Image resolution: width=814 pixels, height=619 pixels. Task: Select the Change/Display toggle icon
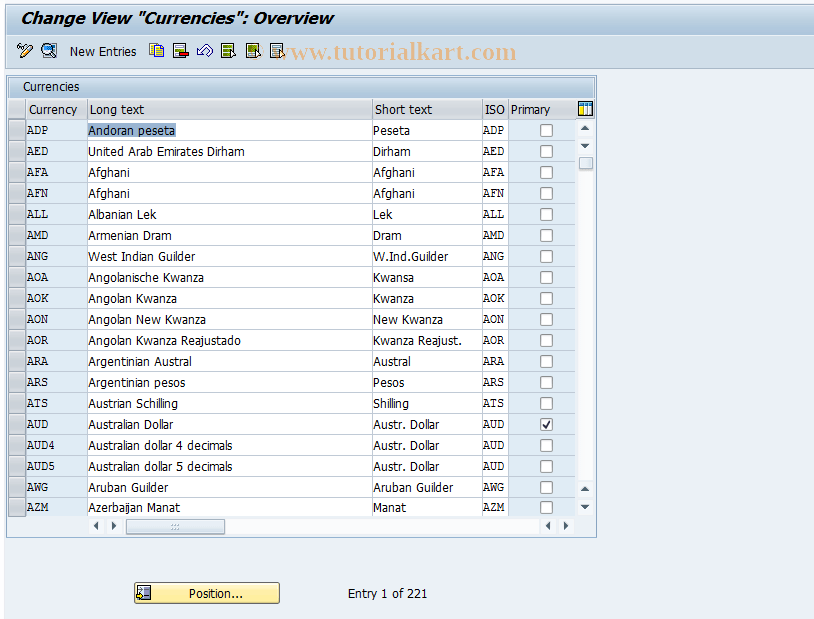[24, 51]
